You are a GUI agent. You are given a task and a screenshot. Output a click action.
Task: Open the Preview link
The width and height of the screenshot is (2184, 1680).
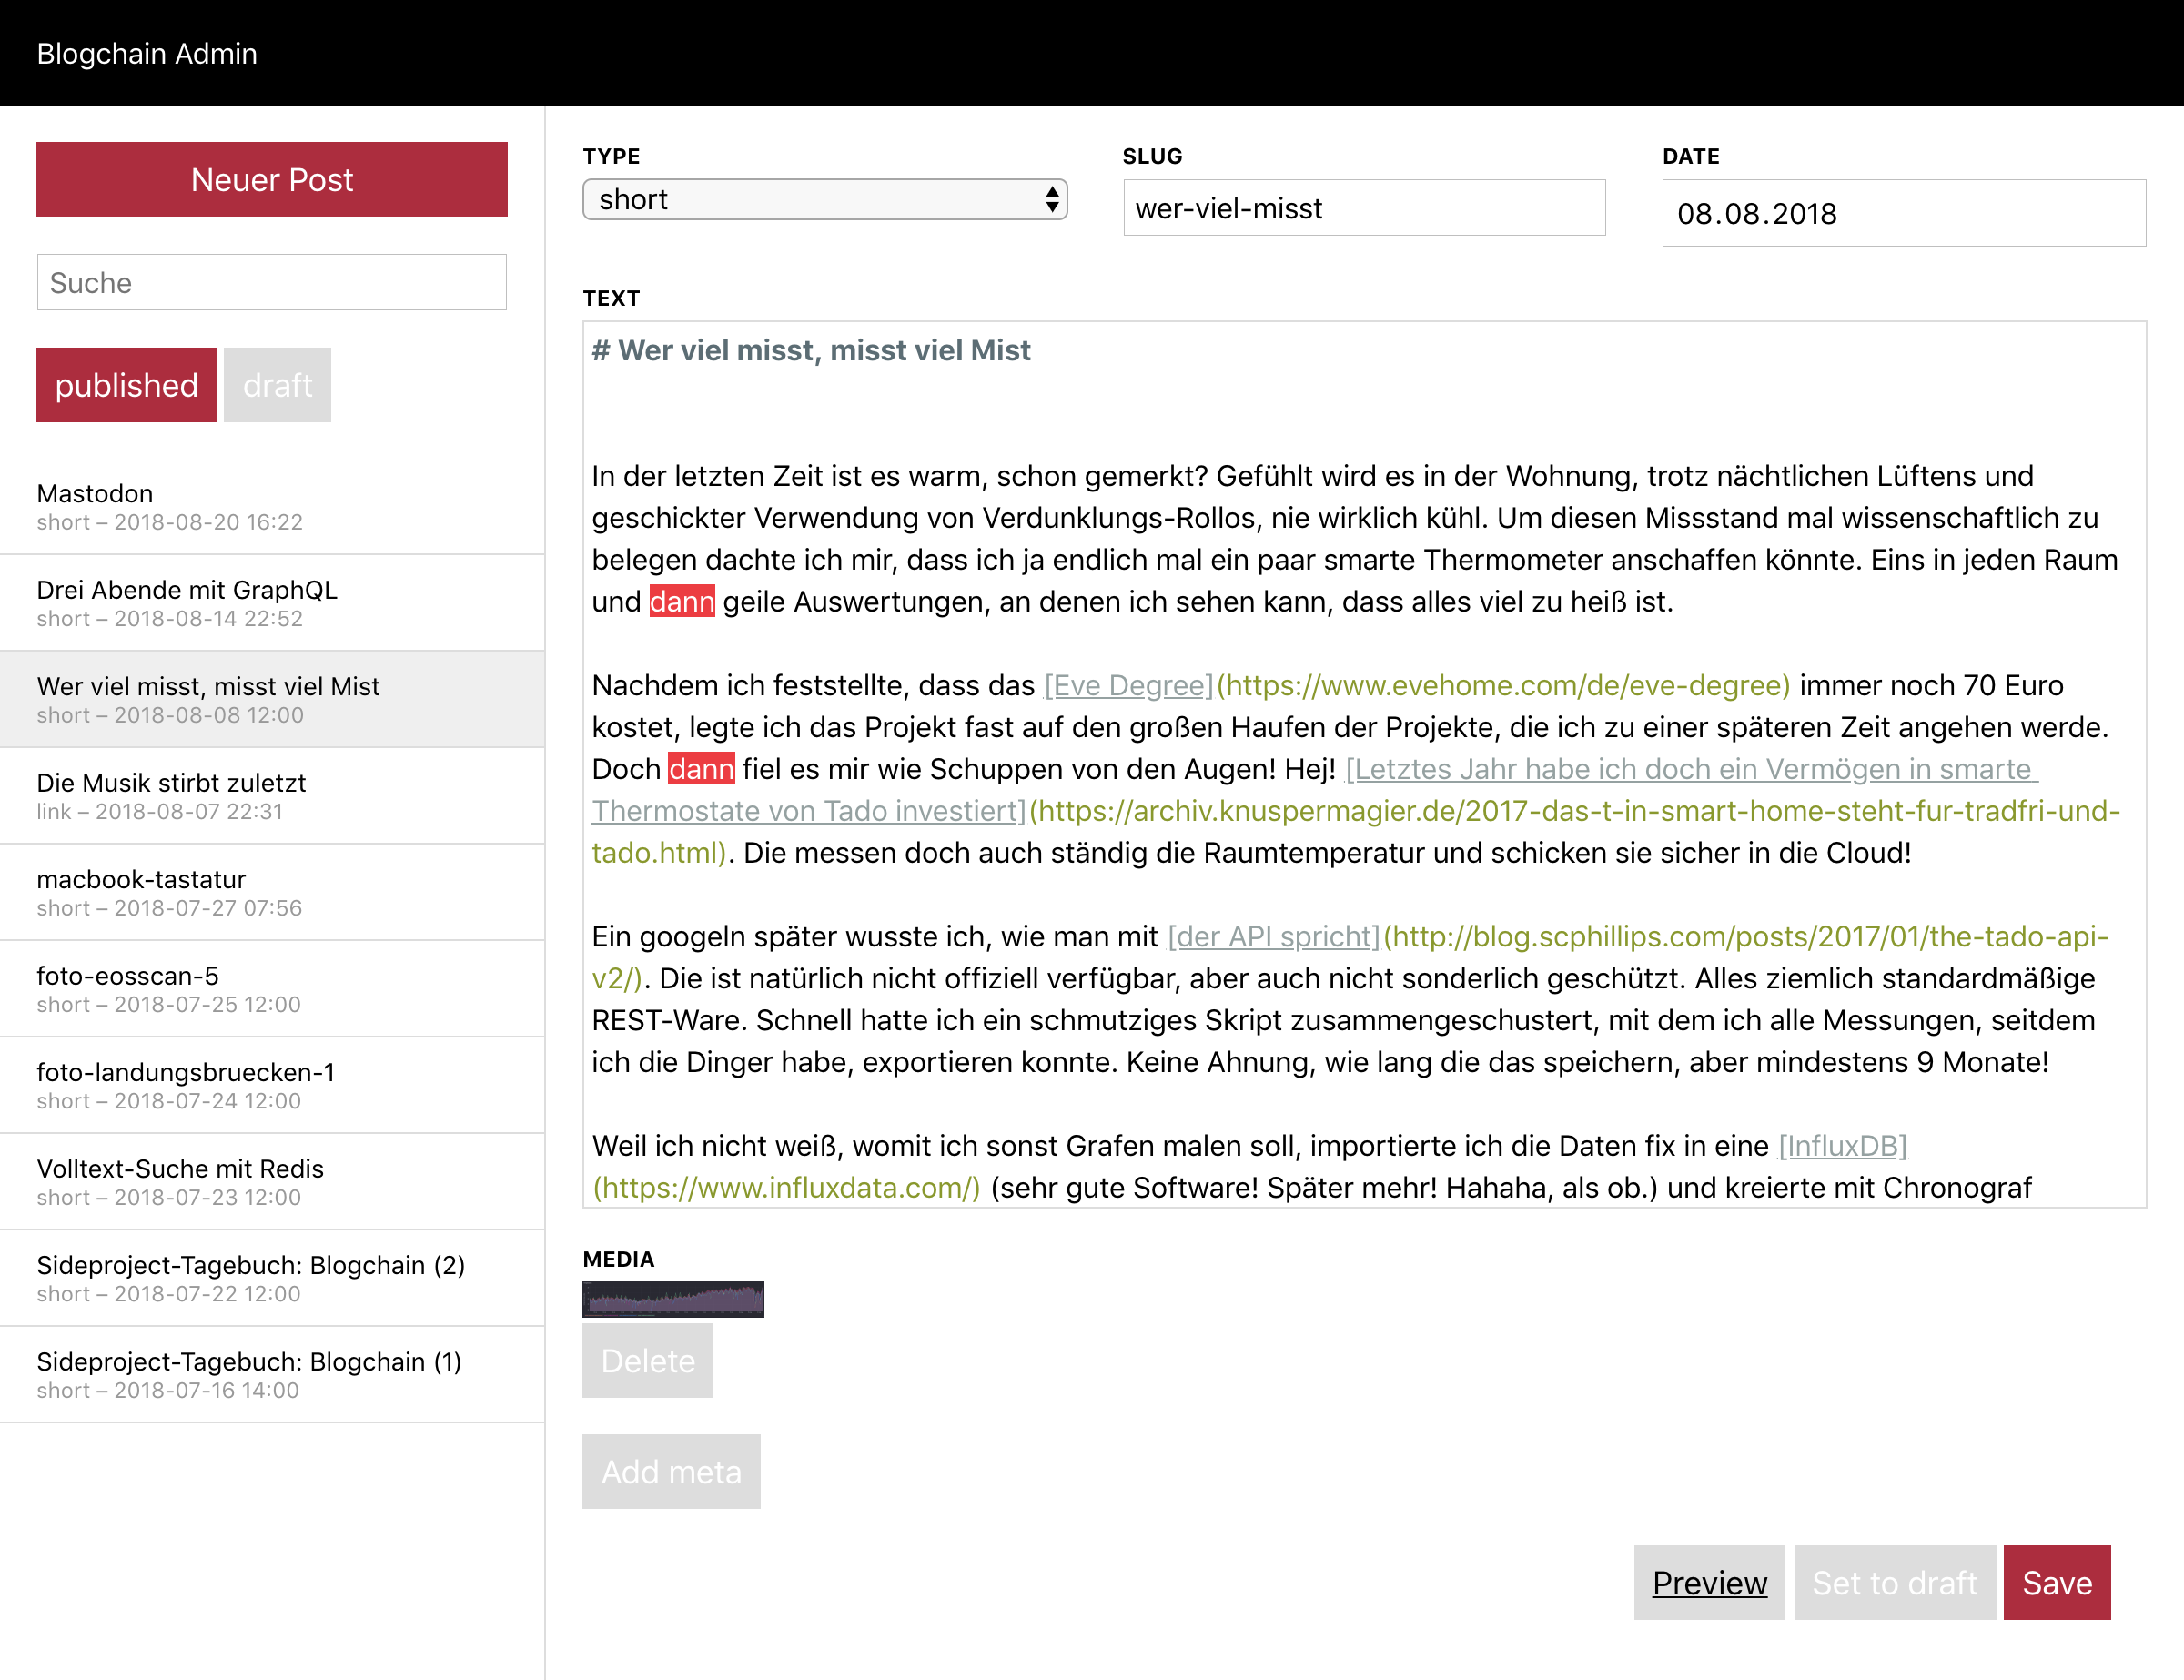pos(1708,1582)
